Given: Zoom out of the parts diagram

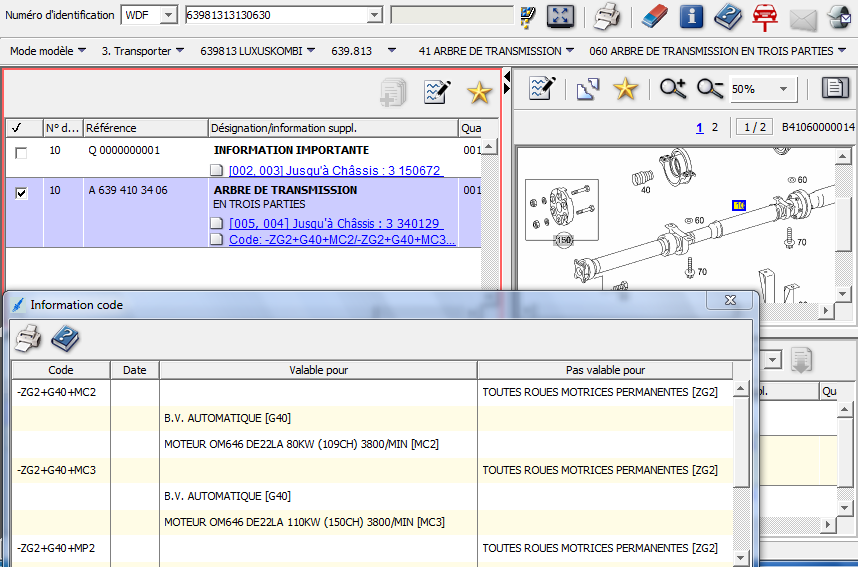Looking at the screenshot, I should (710, 89).
